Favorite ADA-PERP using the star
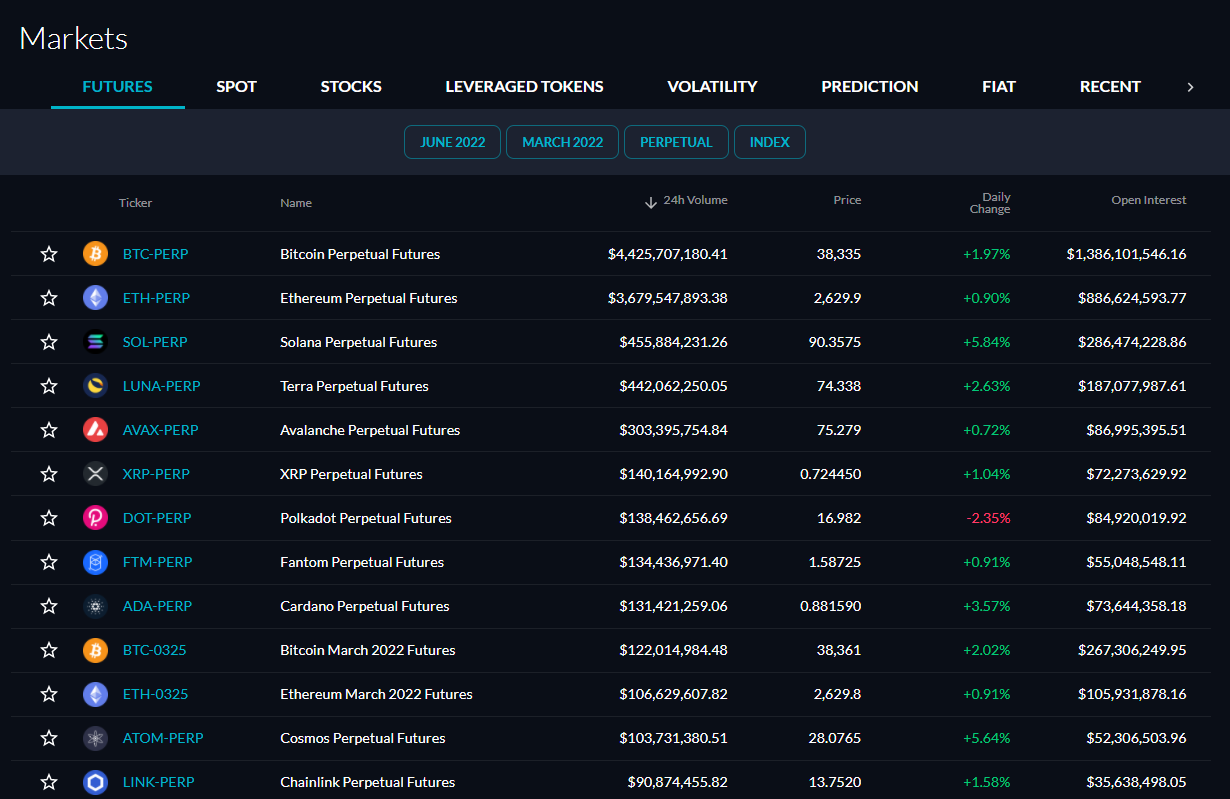 click(x=49, y=606)
